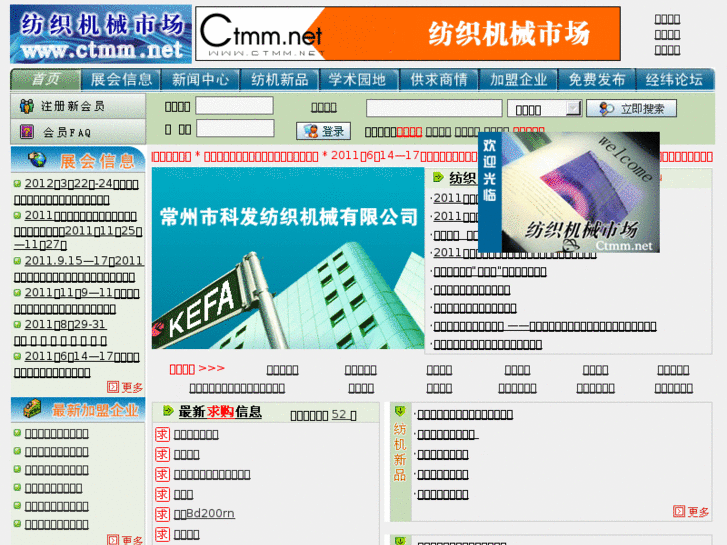Click the 欢迎光临 welcome floating ad

(568, 192)
